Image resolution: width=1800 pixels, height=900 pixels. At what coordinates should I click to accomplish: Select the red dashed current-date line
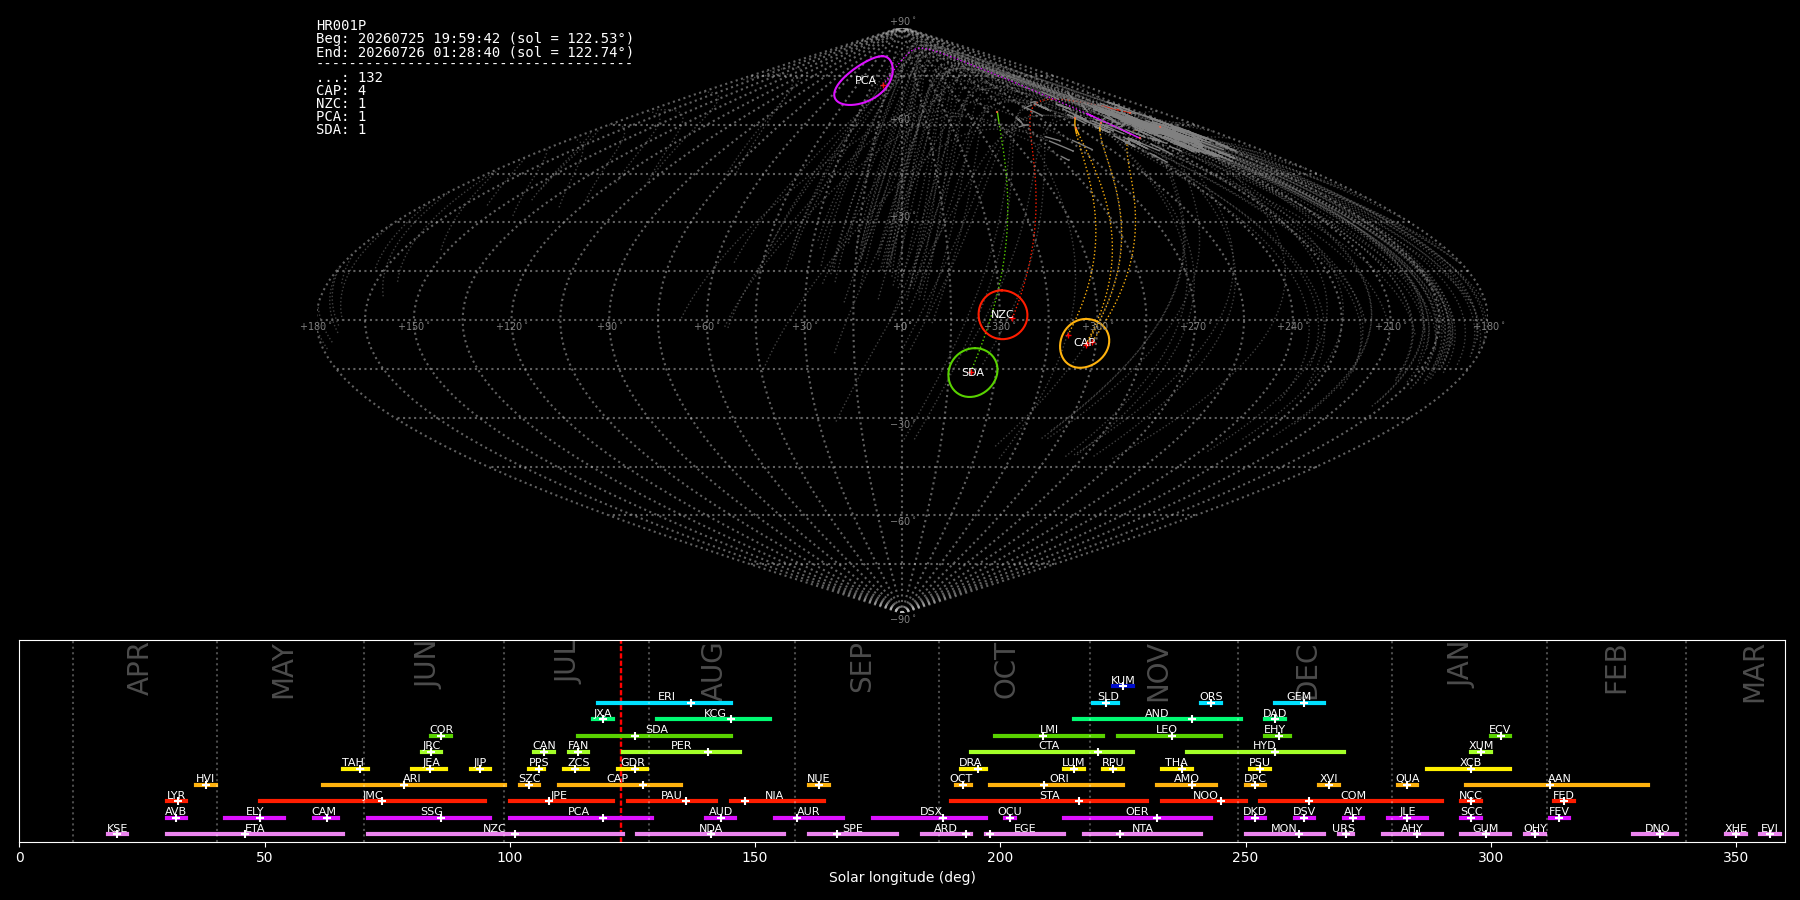point(621,741)
